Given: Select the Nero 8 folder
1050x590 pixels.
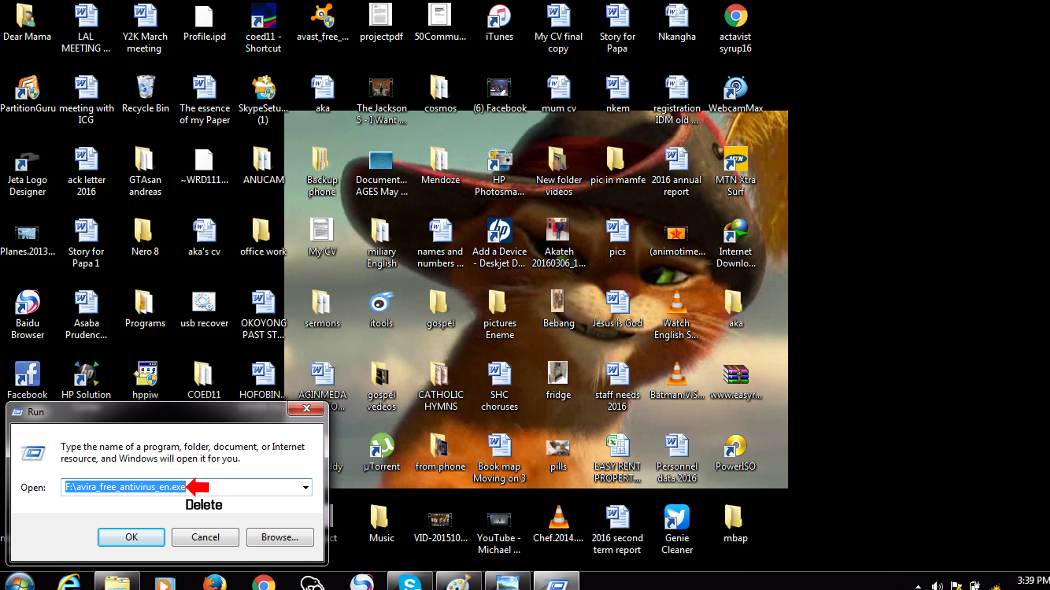Looking at the screenshot, I should [x=145, y=237].
